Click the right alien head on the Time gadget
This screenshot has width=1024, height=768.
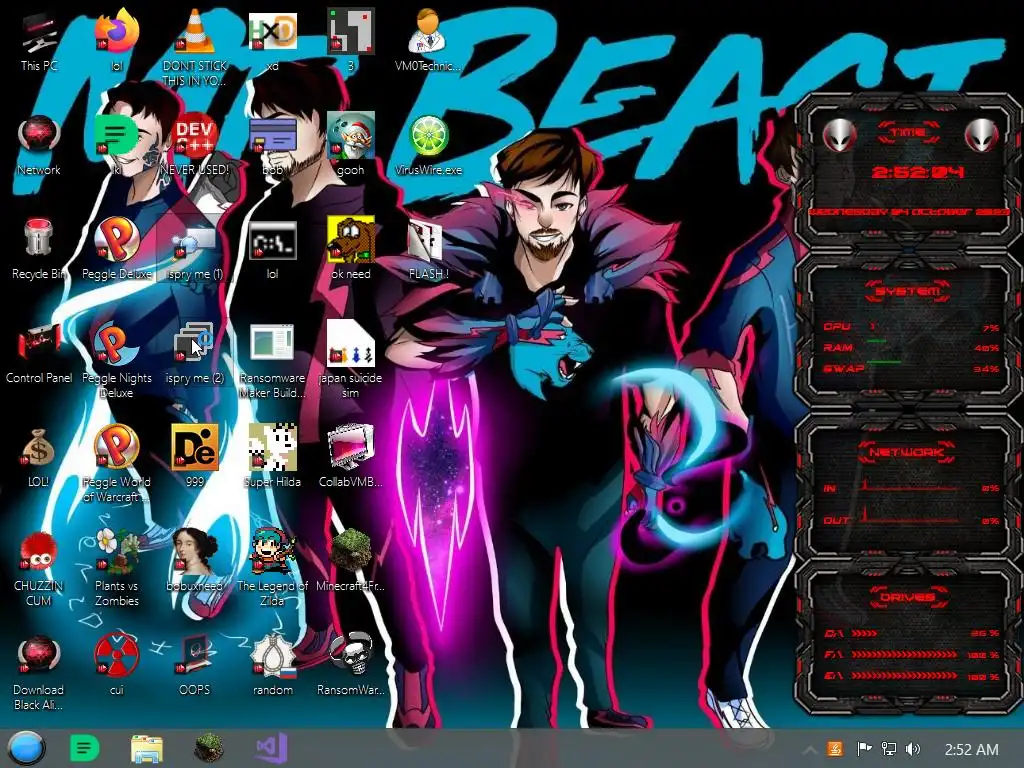click(x=981, y=135)
